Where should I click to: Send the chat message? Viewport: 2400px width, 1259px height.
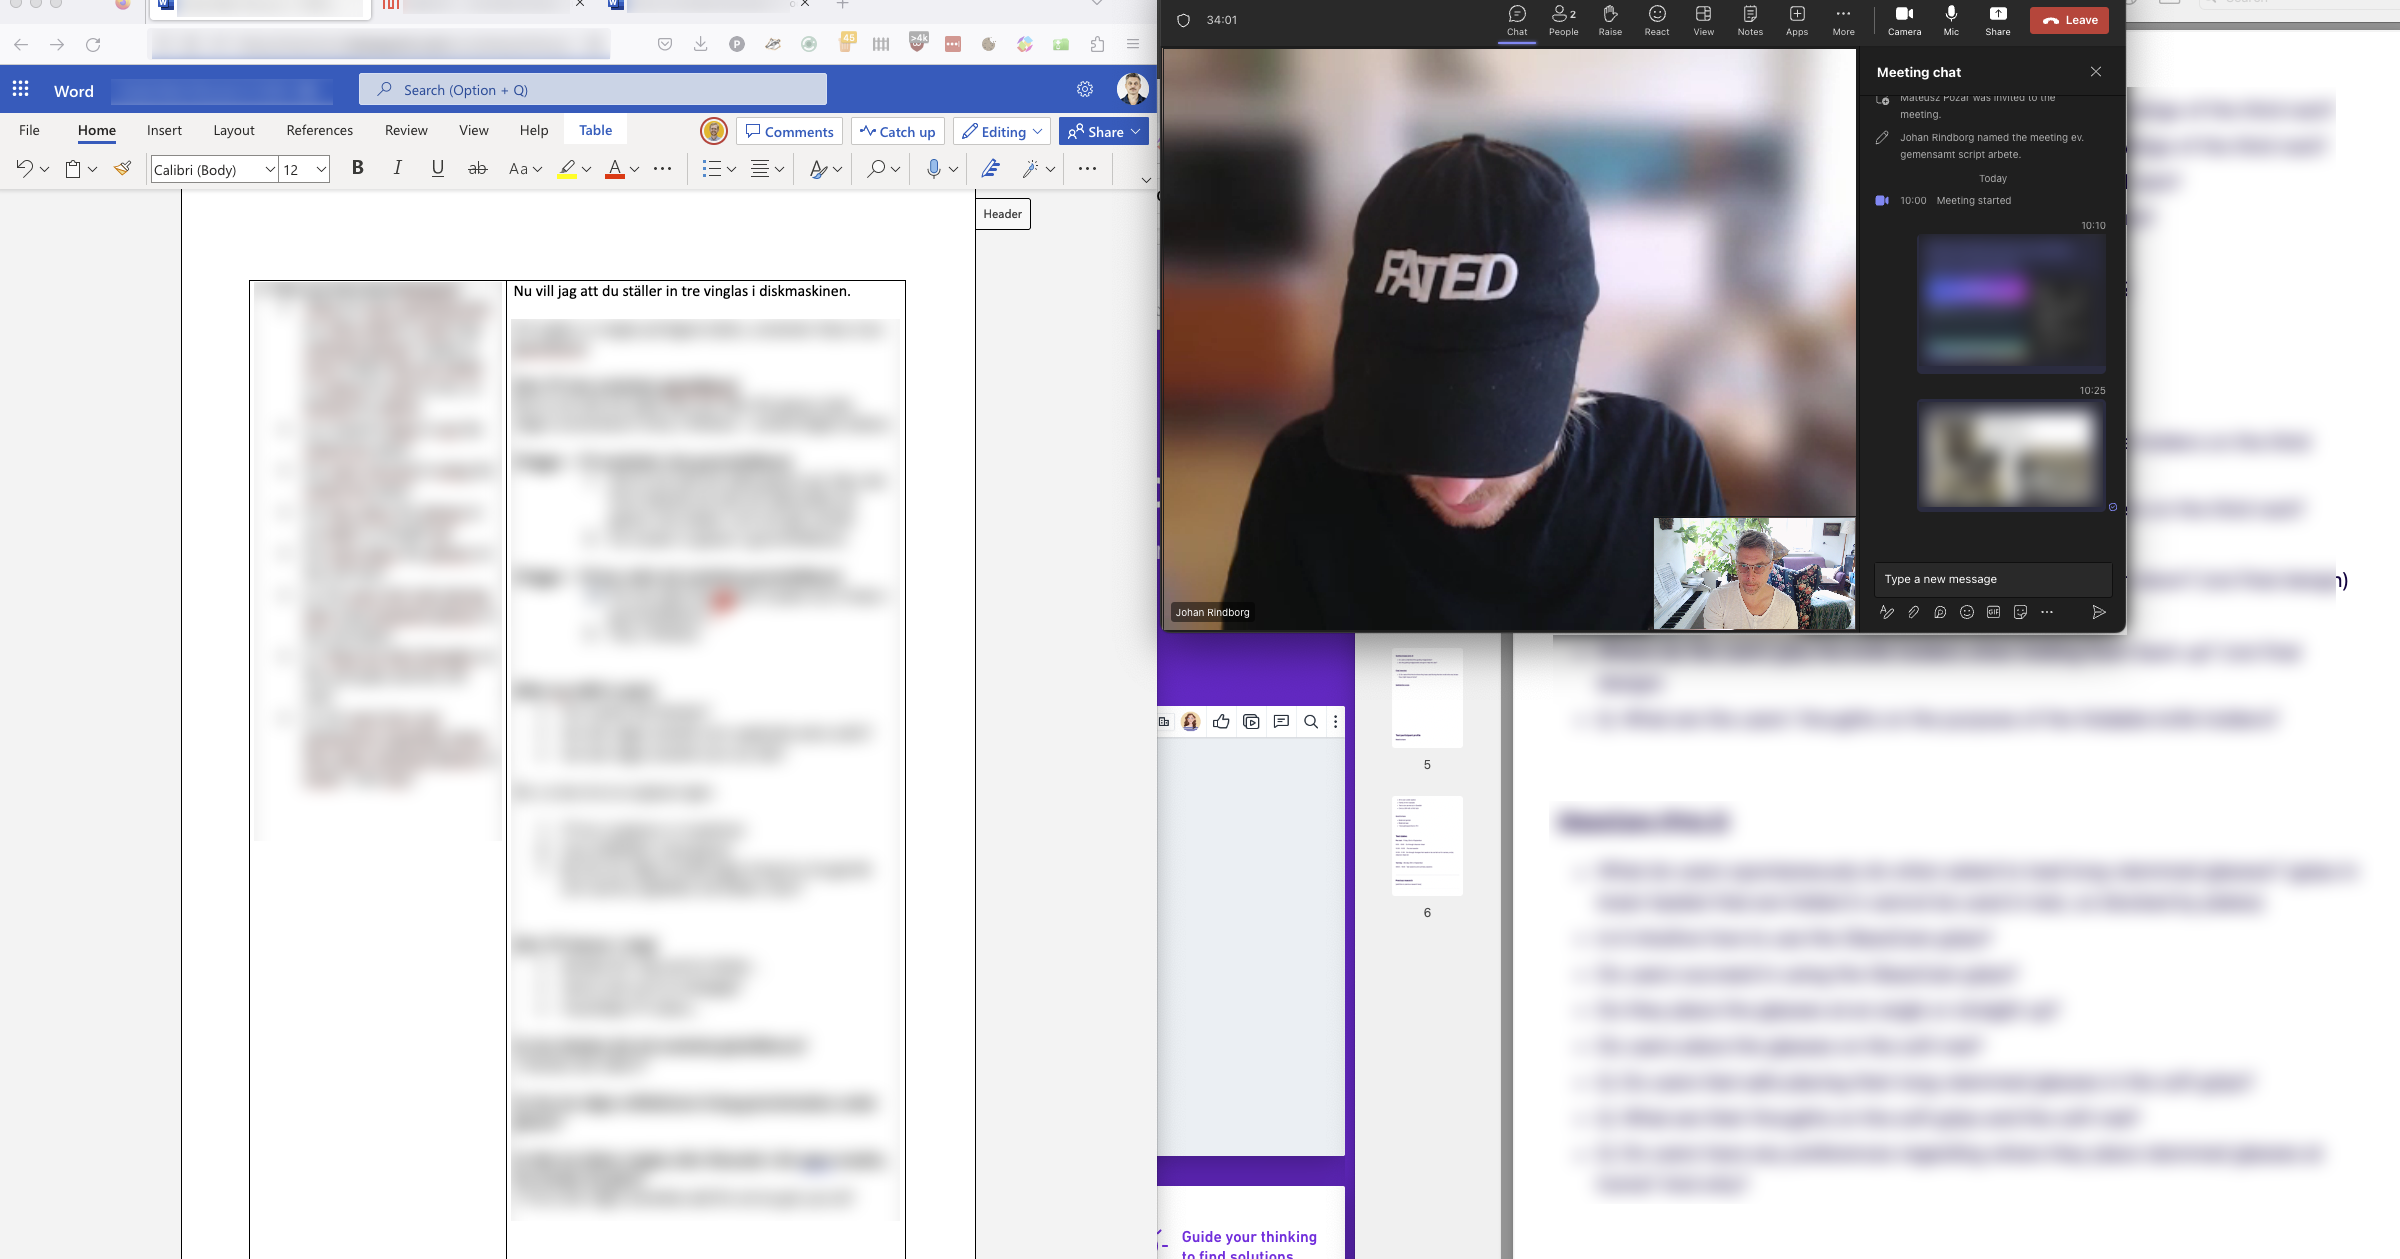point(2099,612)
